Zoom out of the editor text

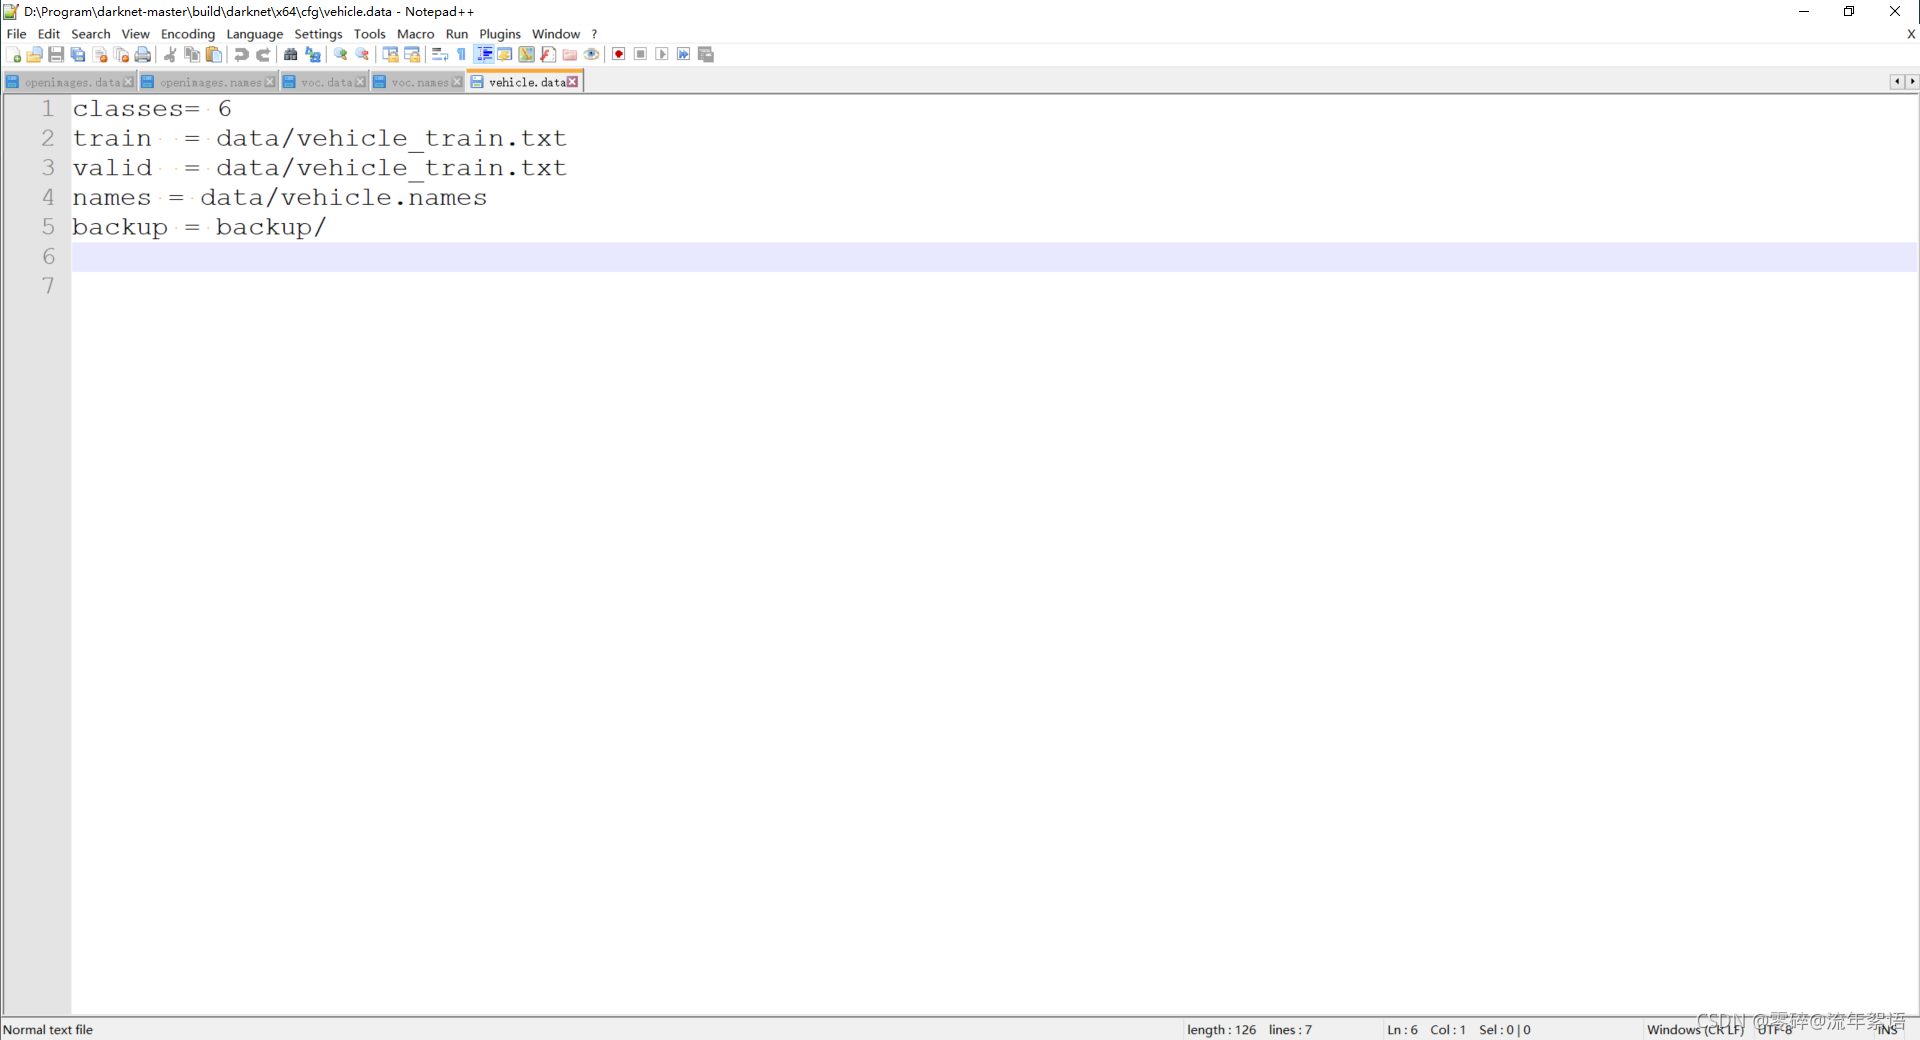363,54
